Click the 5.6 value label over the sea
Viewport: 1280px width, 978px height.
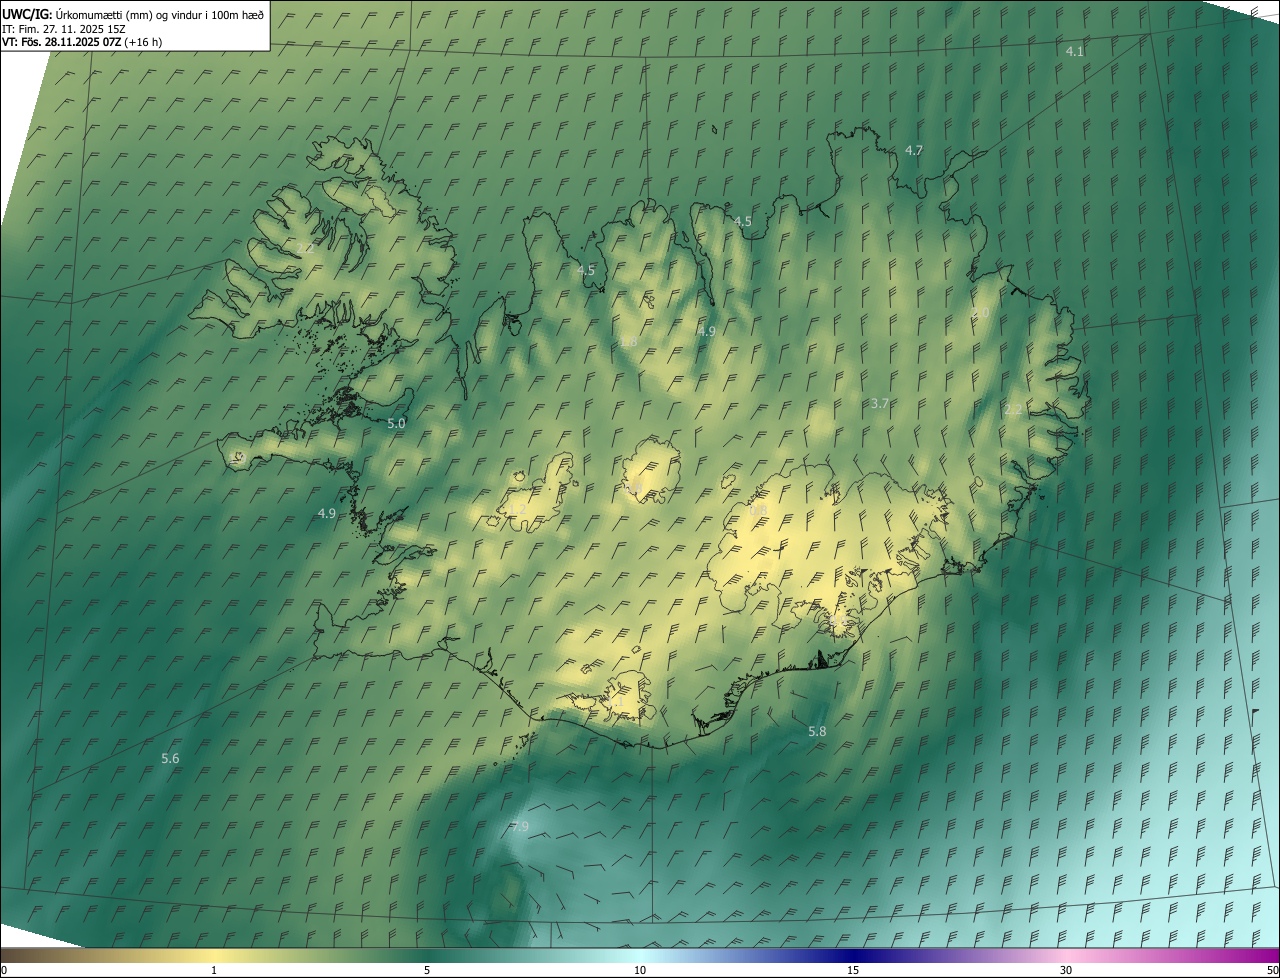pyautogui.click(x=171, y=759)
